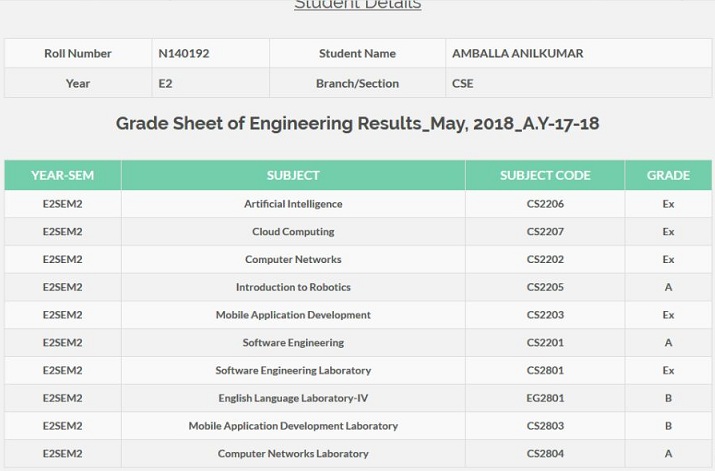Screen dimensions: 715x471
Task: Select the B grade for English Language Laboratory-IV
Action: 668,398
